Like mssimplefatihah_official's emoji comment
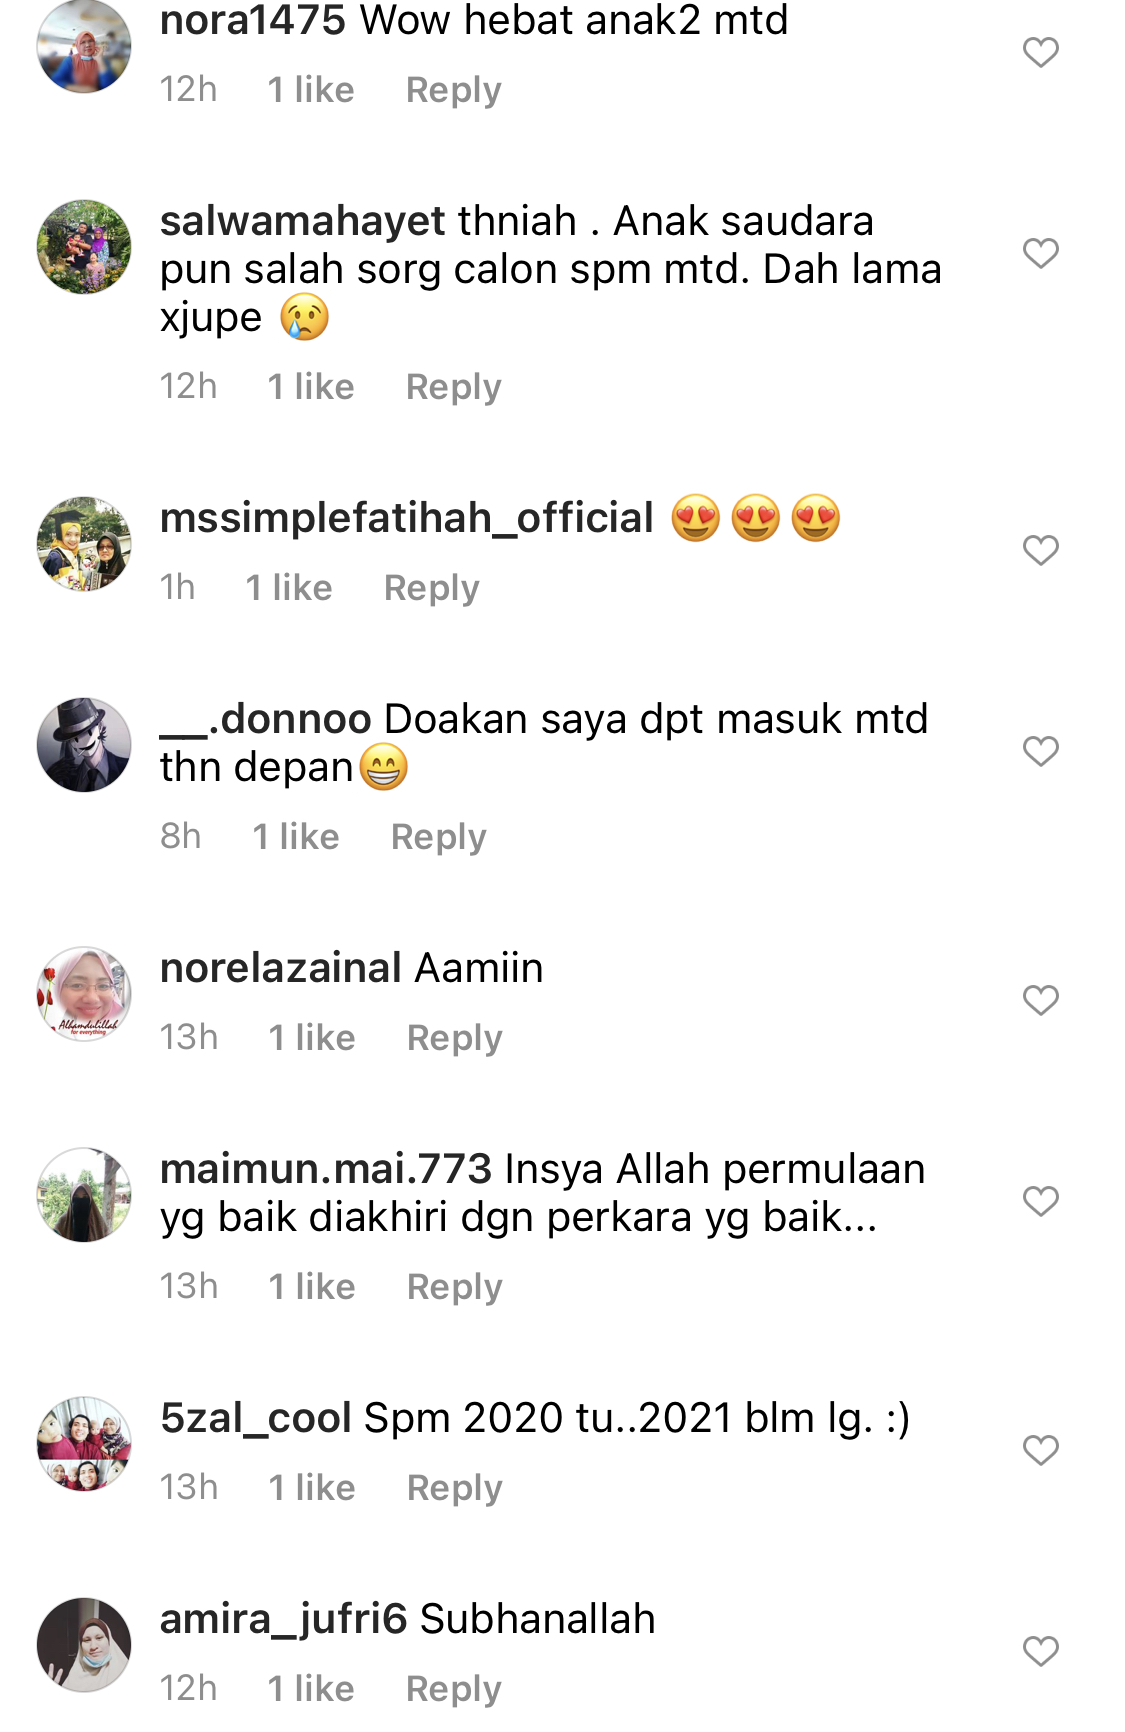This screenshot has width=1125, height=1732. [1040, 550]
